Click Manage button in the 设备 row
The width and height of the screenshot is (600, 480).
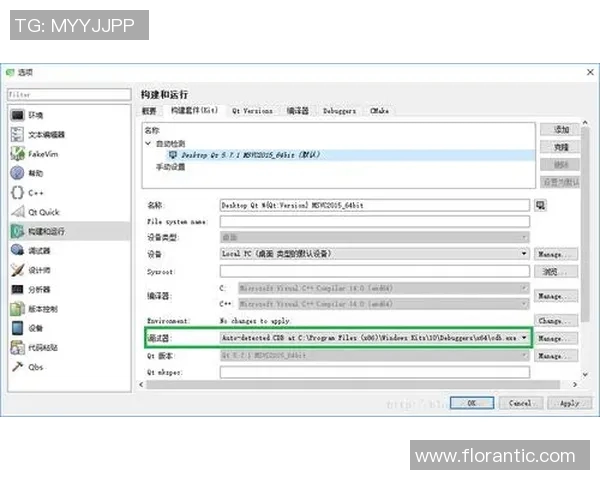556,254
